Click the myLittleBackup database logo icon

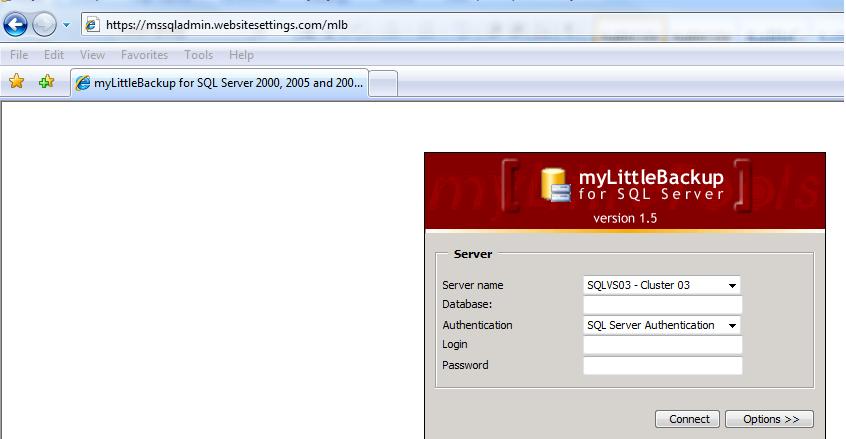tap(556, 185)
